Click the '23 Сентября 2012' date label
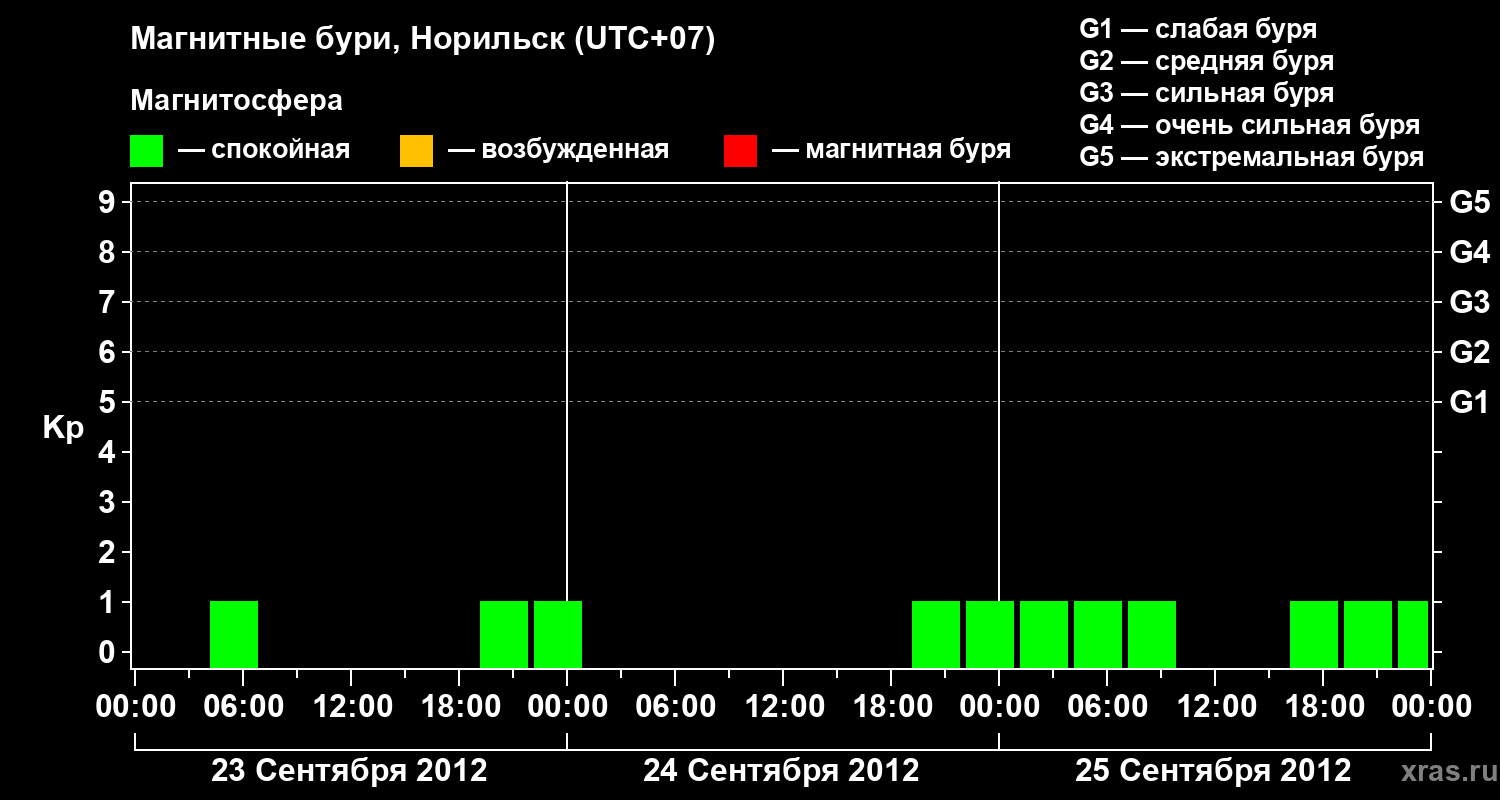This screenshot has width=1500, height=800. pos(349,771)
